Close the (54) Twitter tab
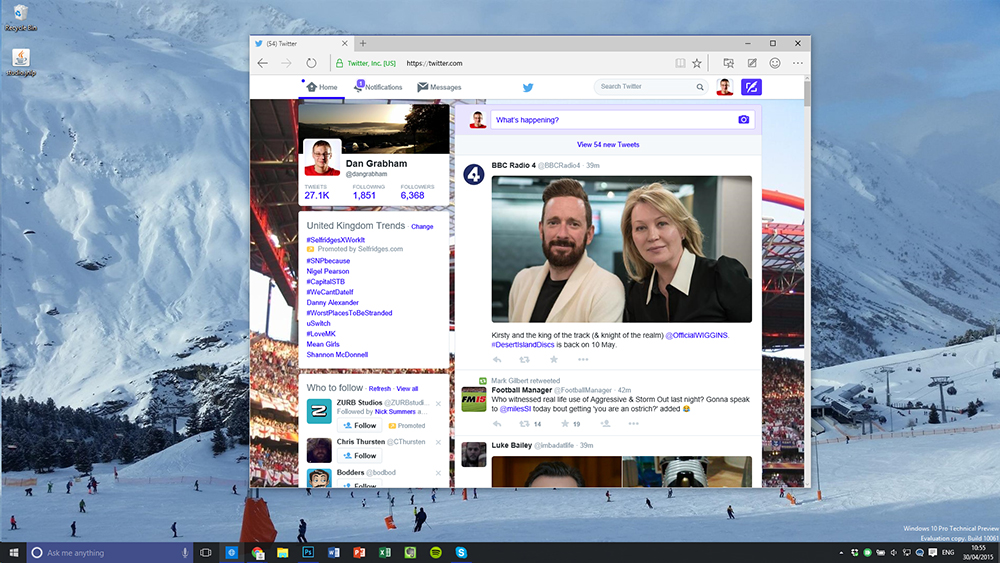The image size is (1000, 563). click(344, 43)
